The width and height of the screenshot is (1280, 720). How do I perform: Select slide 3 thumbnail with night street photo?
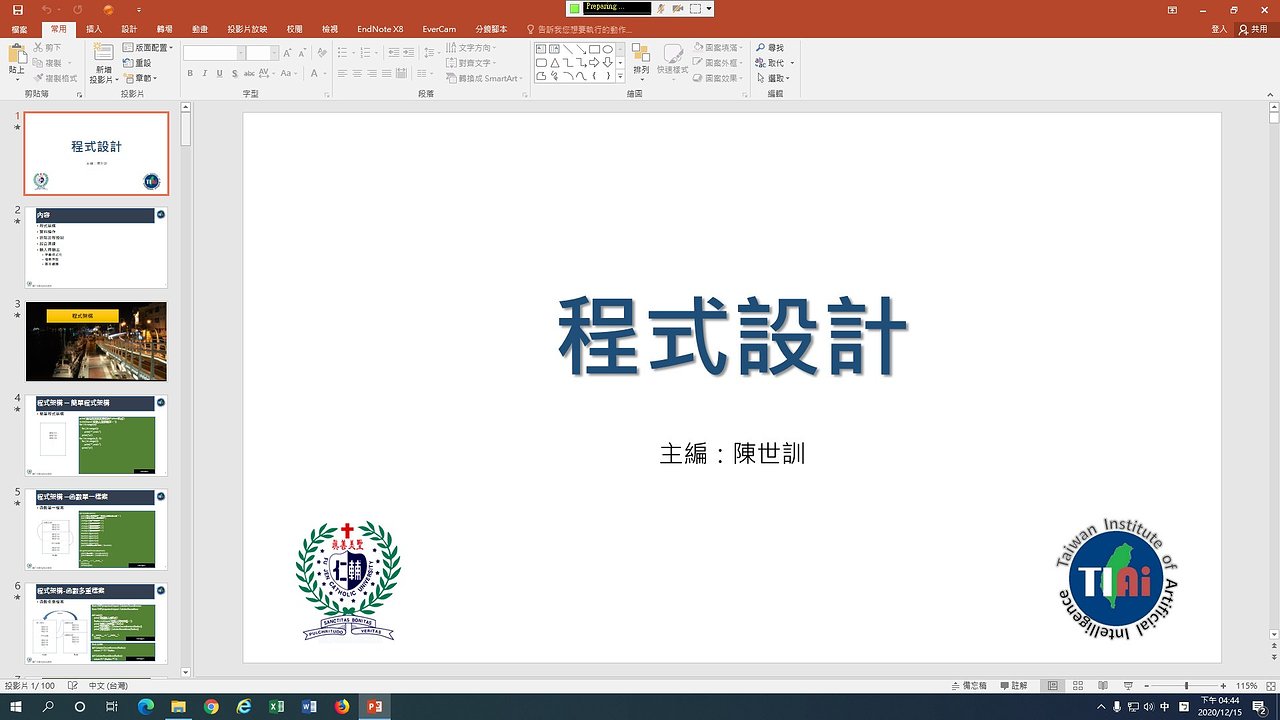tap(96, 341)
